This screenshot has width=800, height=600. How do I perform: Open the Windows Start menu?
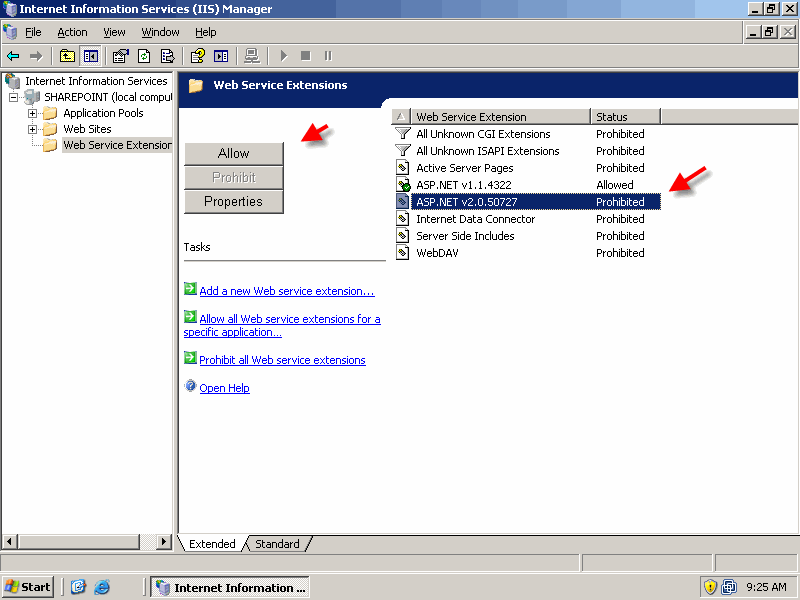click(x=28, y=587)
